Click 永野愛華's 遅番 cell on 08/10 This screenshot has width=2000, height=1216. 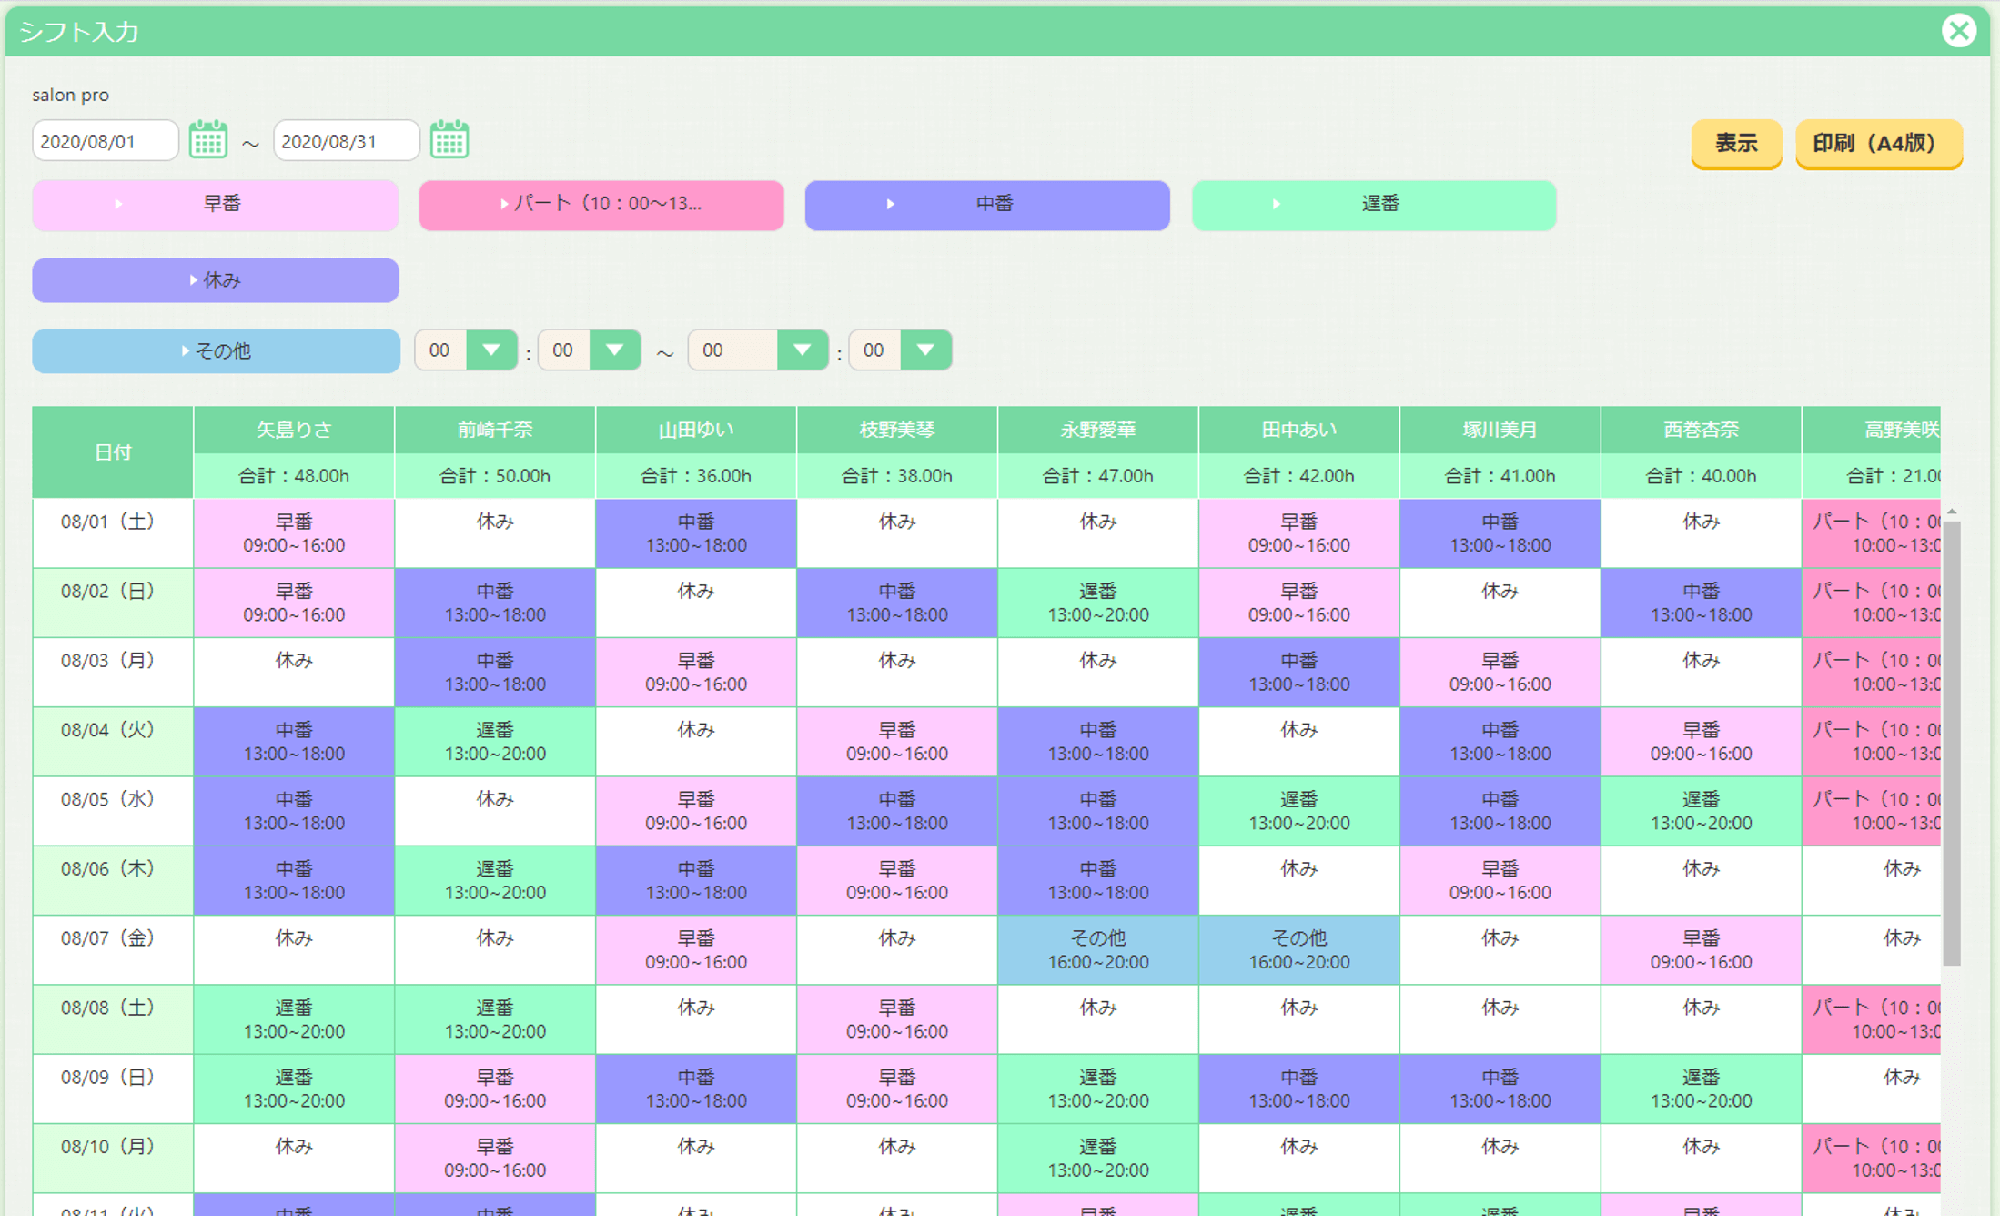click(x=1098, y=1159)
